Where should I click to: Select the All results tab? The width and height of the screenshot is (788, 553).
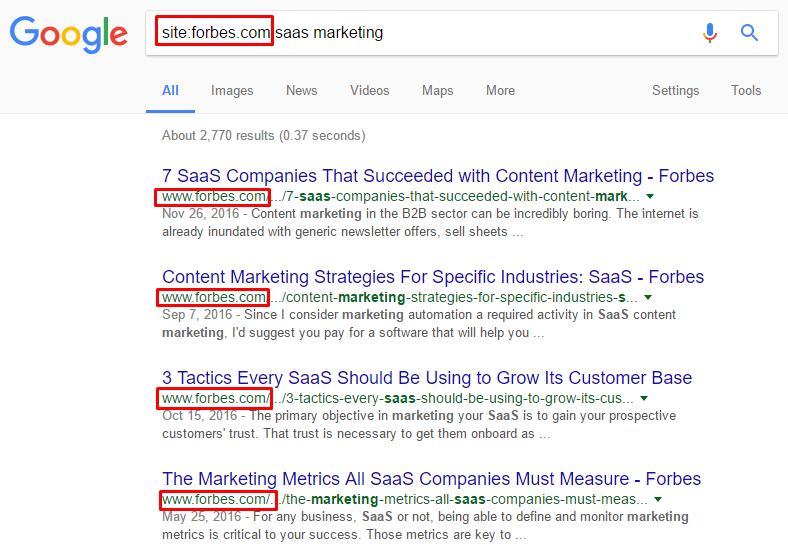(170, 90)
